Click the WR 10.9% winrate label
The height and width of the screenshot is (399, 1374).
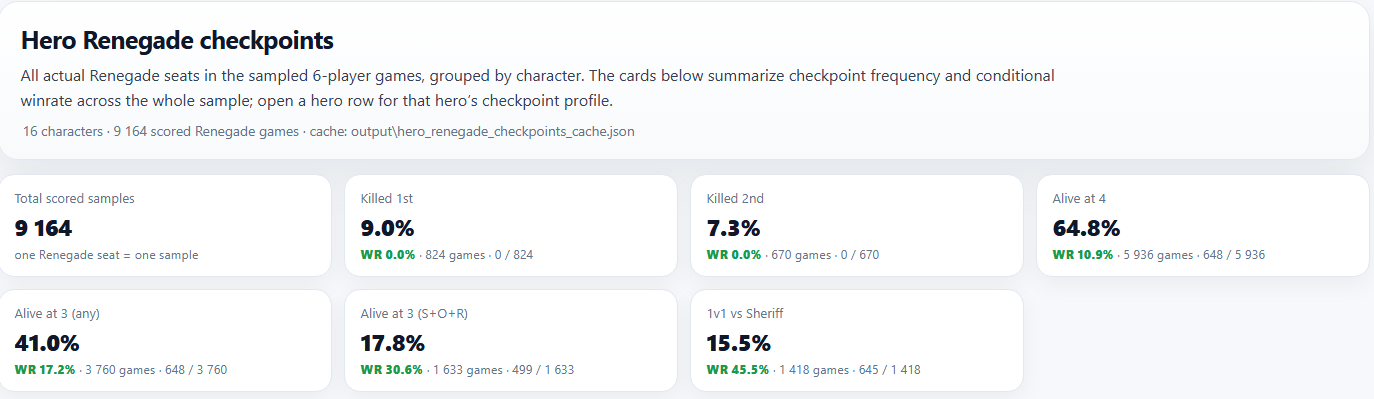tap(1080, 255)
